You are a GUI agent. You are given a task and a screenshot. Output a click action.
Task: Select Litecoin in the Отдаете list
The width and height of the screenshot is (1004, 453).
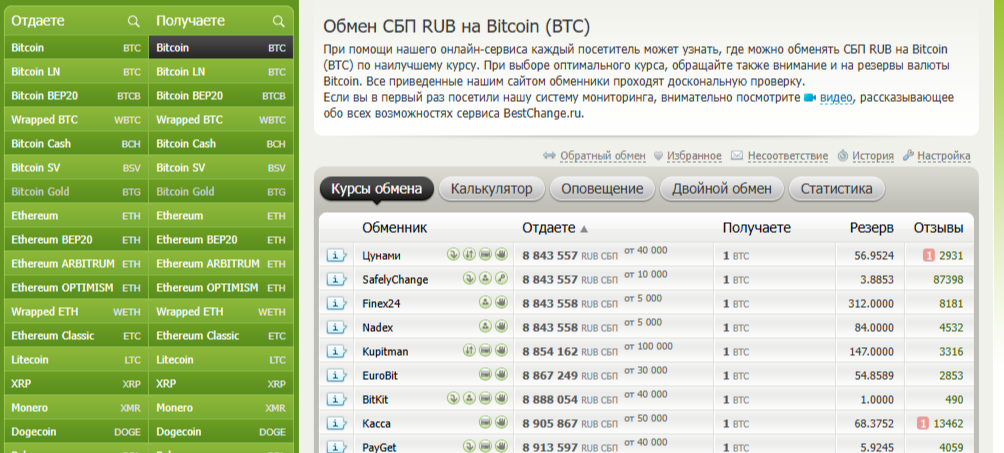pos(77,360)
